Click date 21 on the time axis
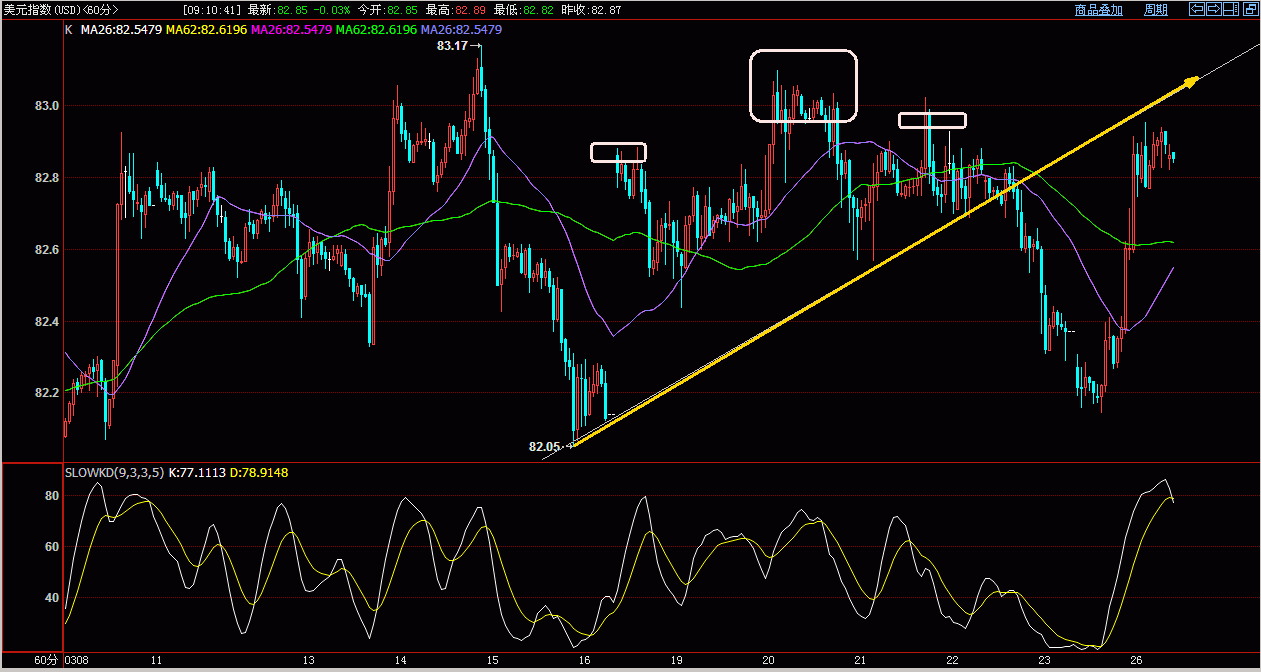1261x672 pixels. (x=861, y=662)
